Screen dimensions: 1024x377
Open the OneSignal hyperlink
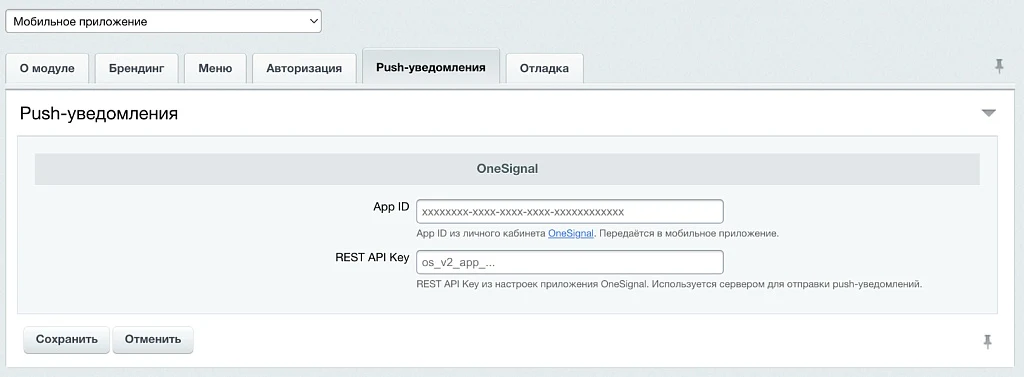click(x=571, y=233)
